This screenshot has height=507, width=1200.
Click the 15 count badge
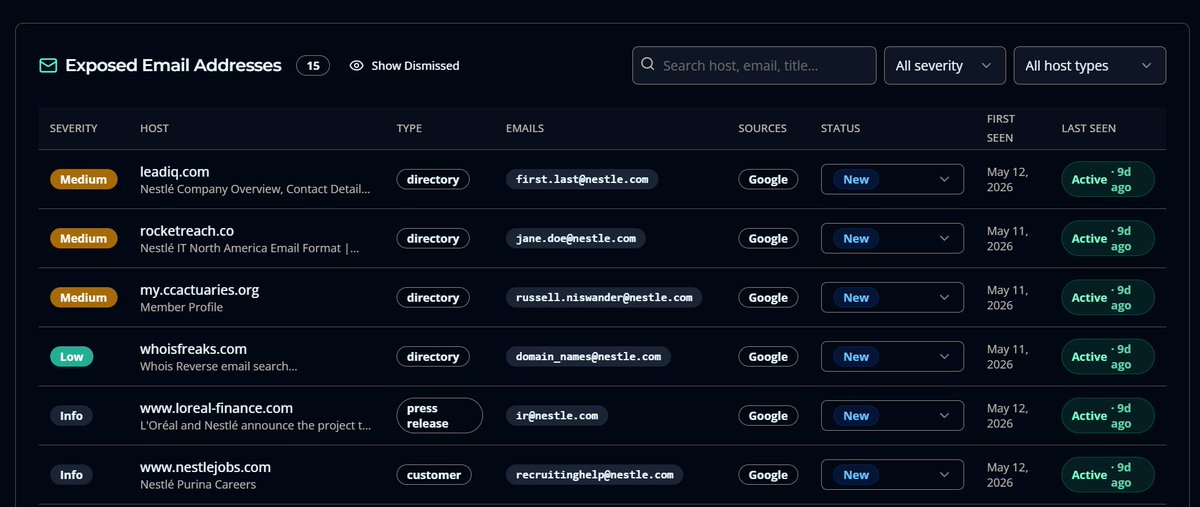coord(313,65)
